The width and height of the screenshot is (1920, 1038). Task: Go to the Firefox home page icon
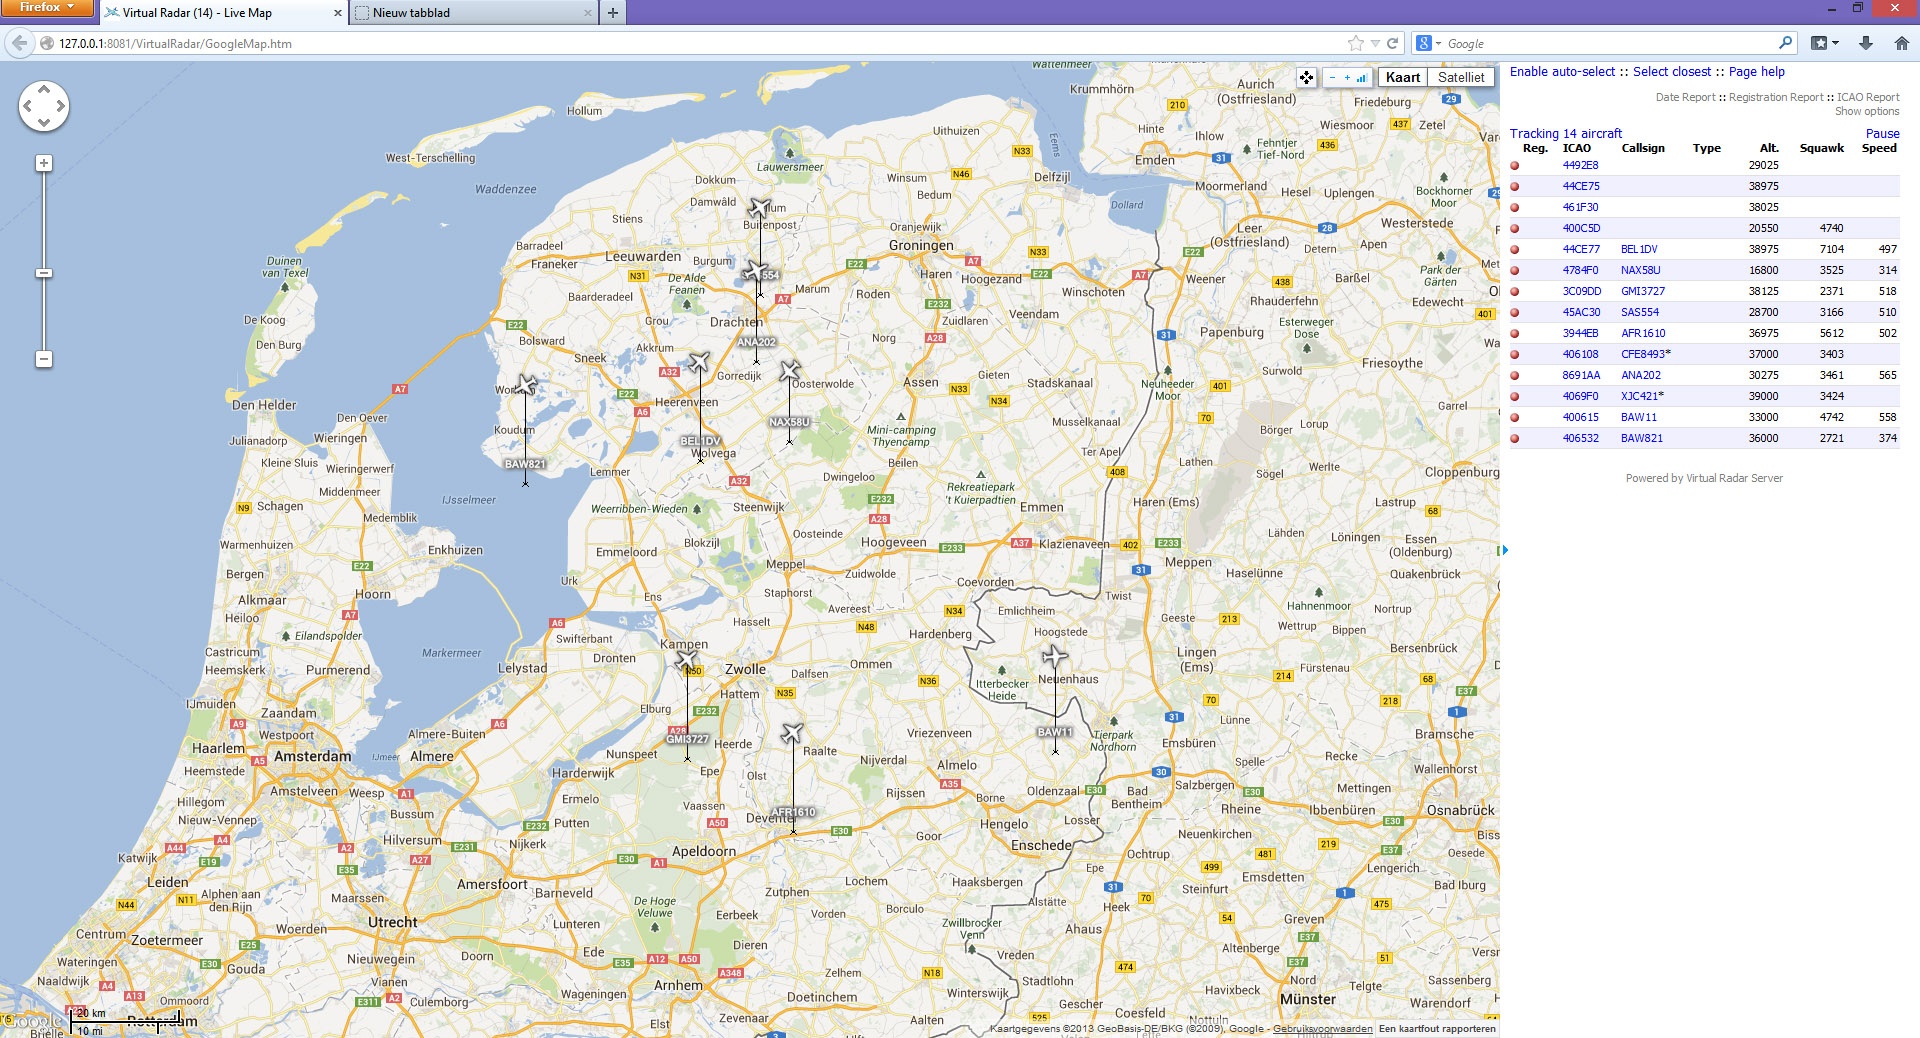1902,43
